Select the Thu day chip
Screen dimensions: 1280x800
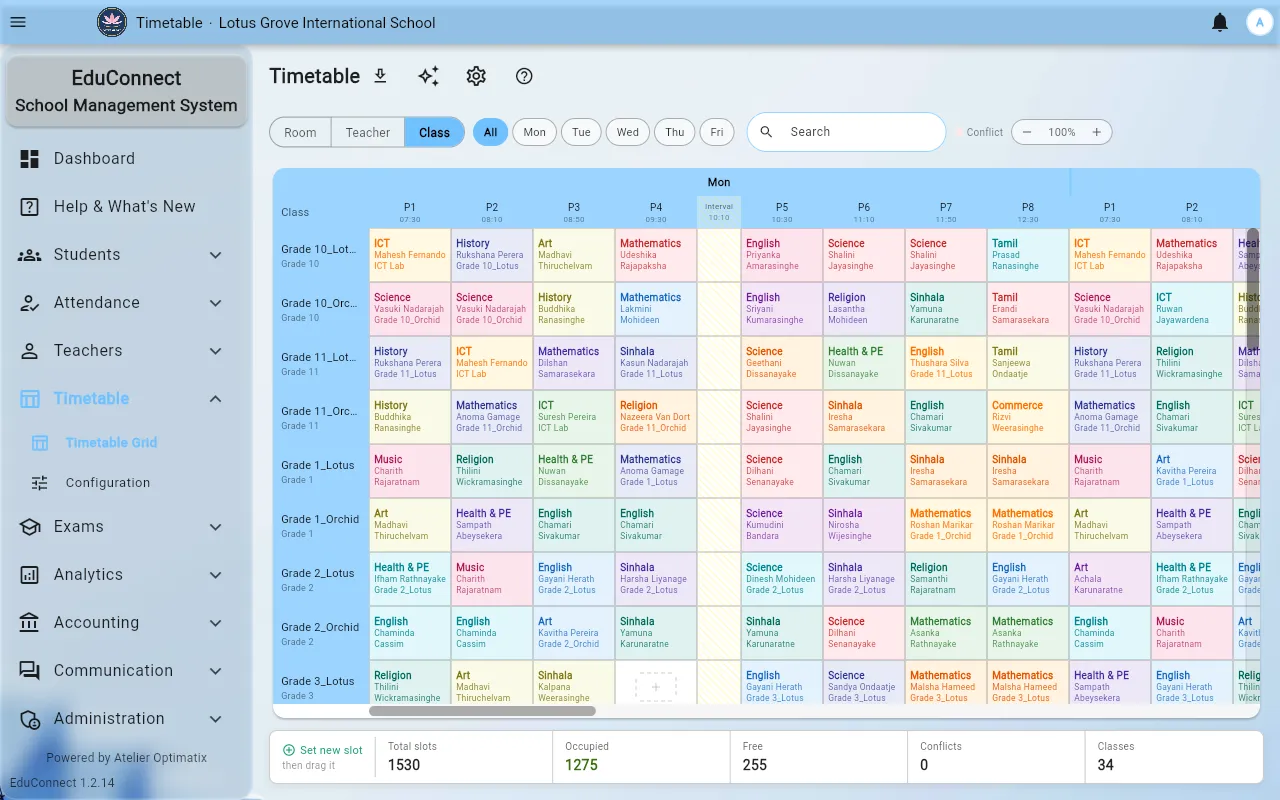click(x=675, y=132)
